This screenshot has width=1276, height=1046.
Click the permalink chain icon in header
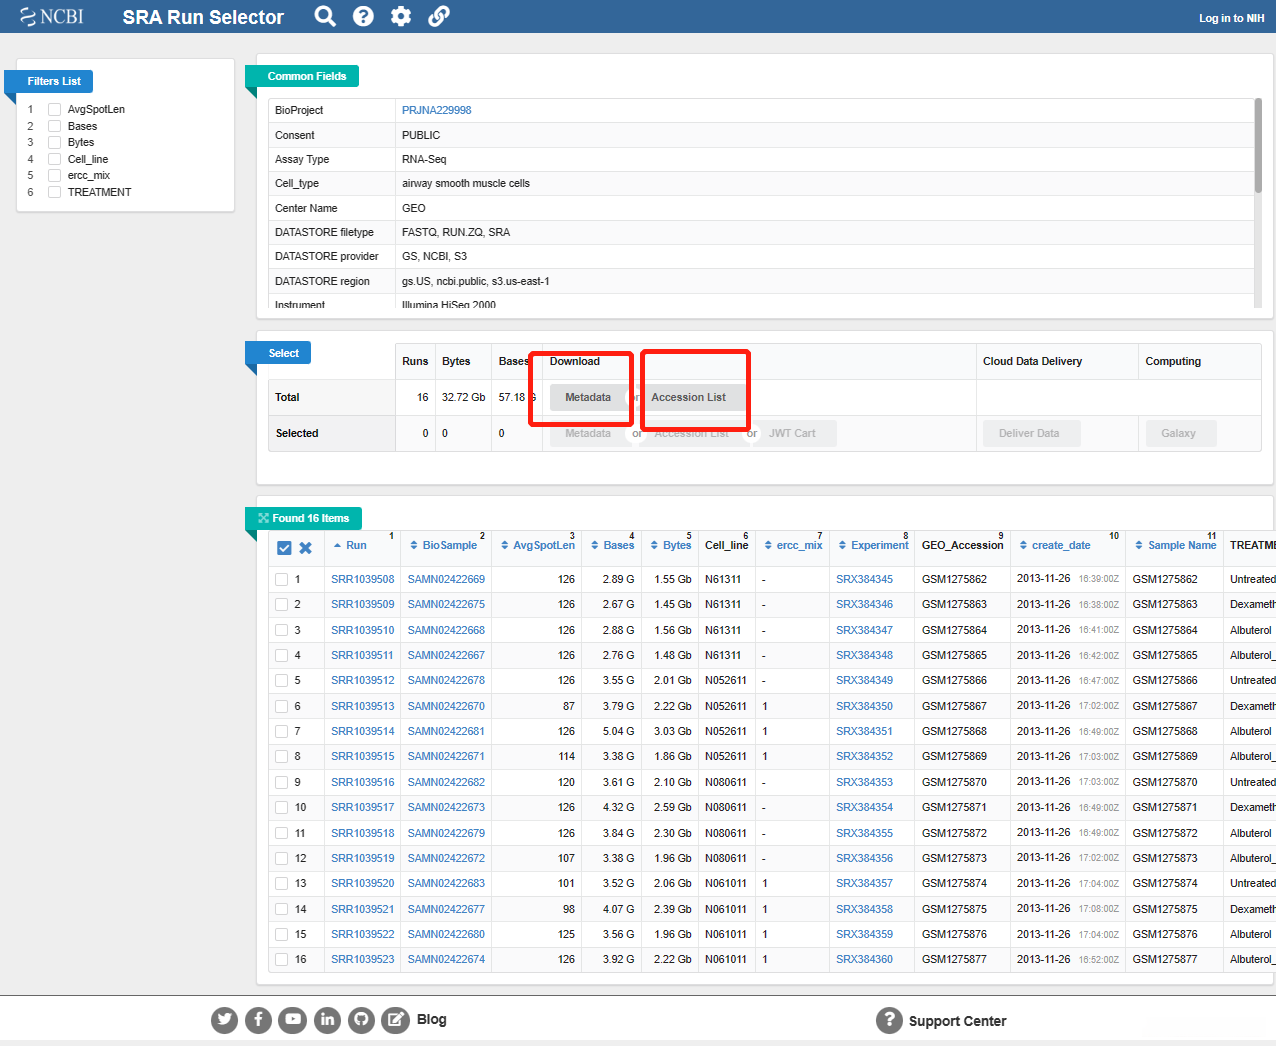tap(438, 16)
